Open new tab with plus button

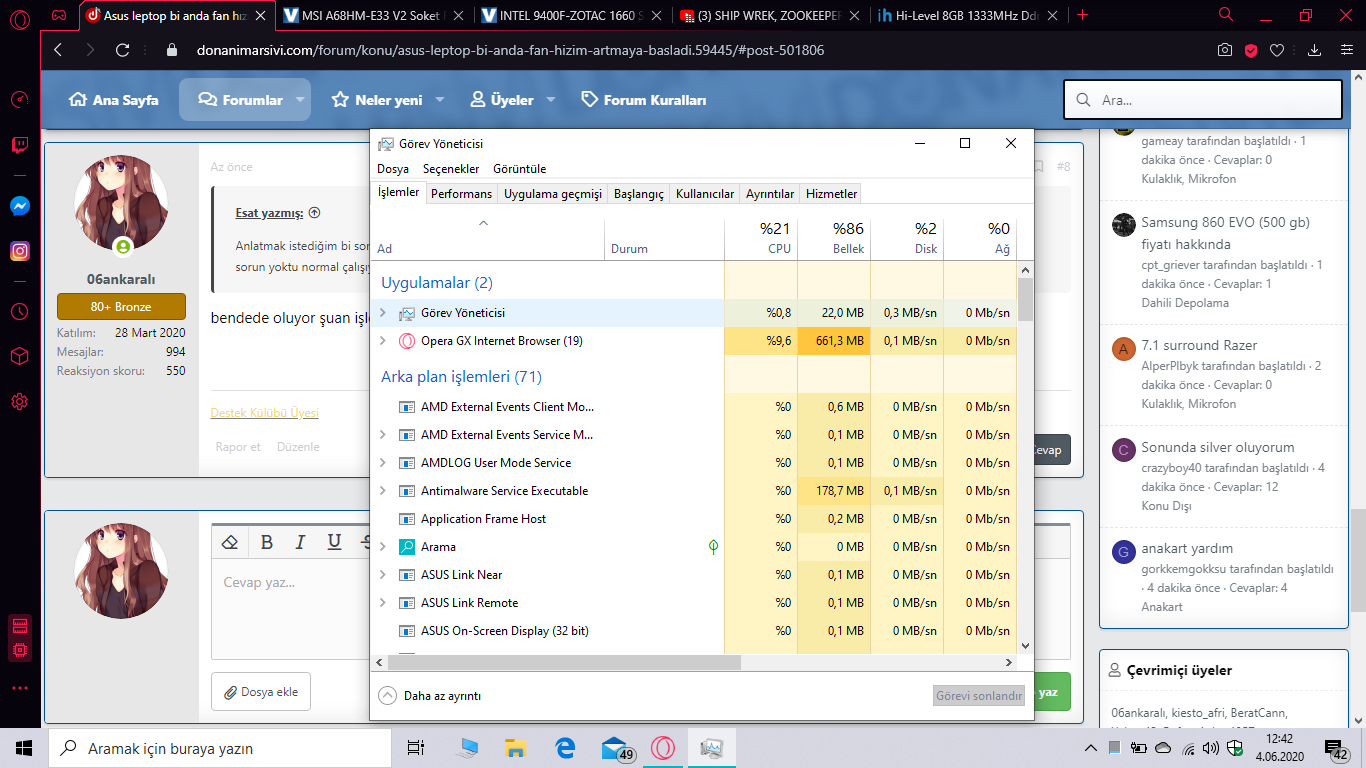tap(1082, 15)
